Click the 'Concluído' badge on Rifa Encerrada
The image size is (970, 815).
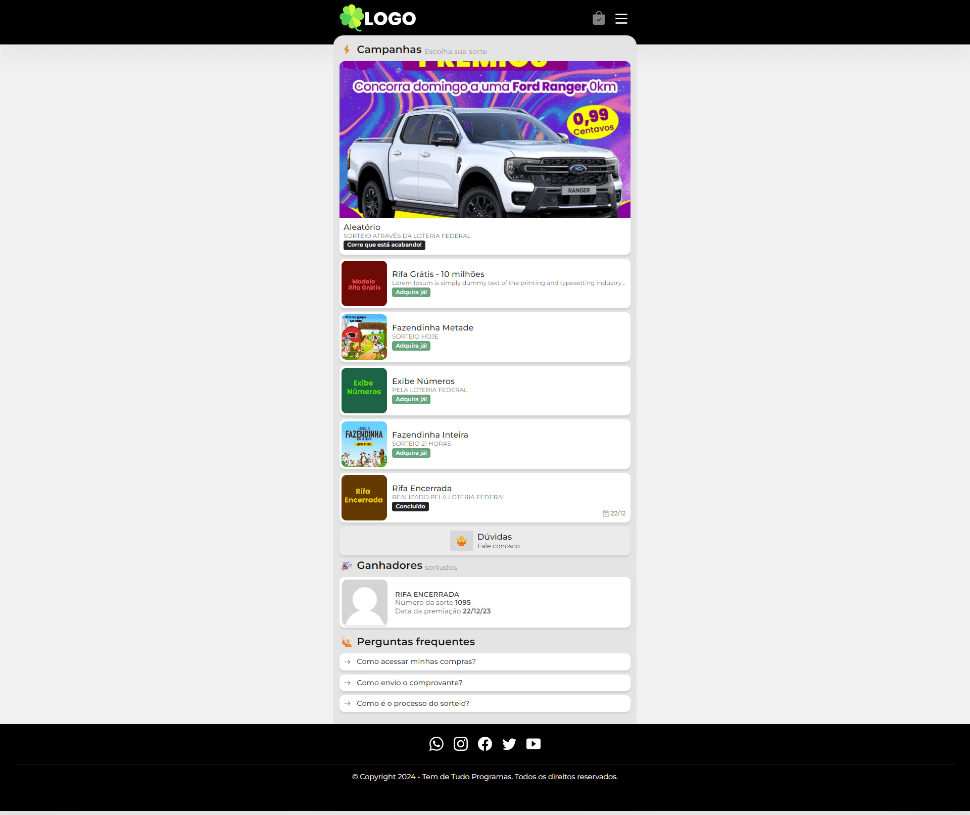point(411,506)
